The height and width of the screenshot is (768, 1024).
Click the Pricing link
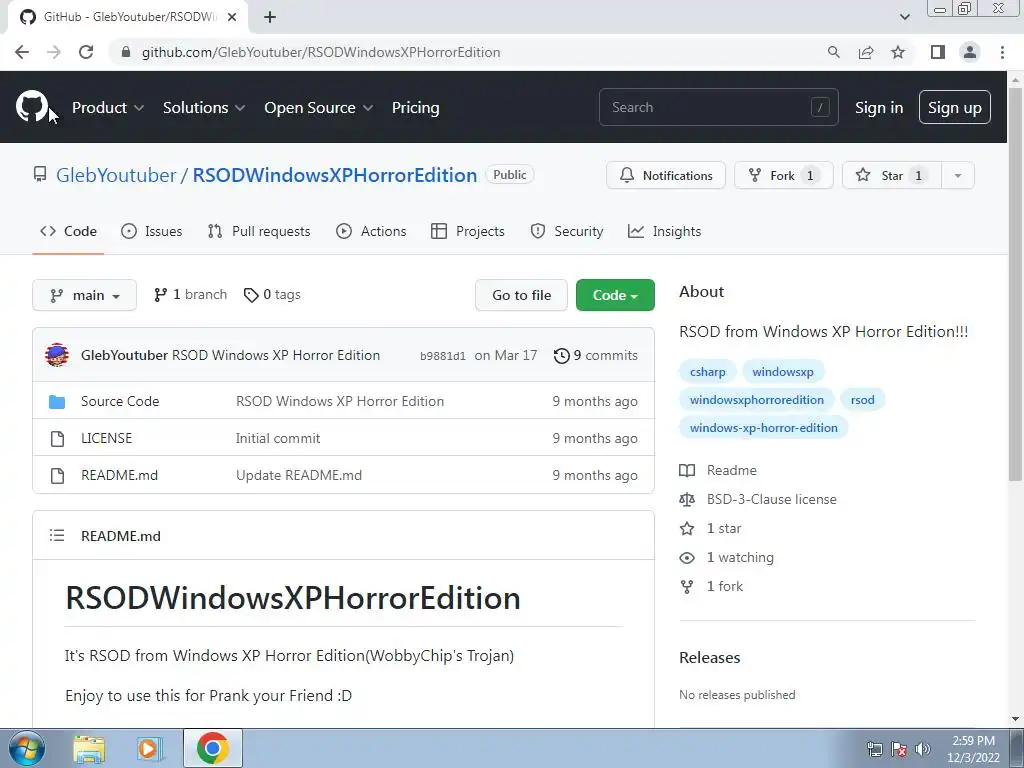(415, 107)
